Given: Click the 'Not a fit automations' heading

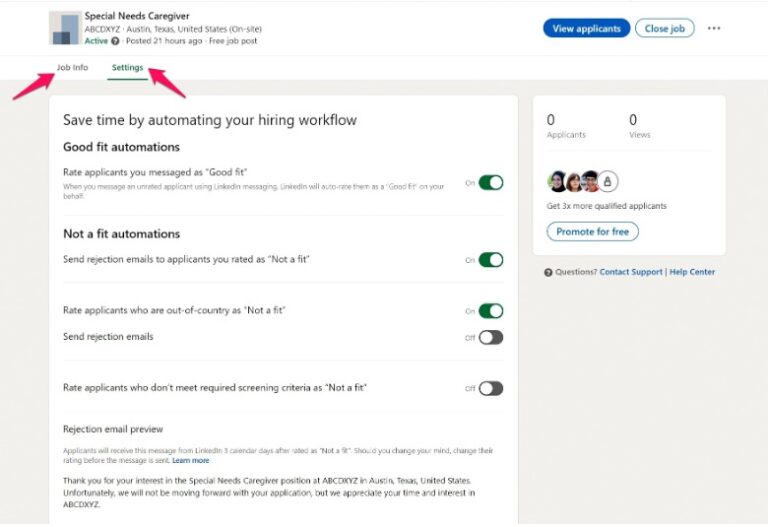Looking at the screenshot, I should [121, 234].
